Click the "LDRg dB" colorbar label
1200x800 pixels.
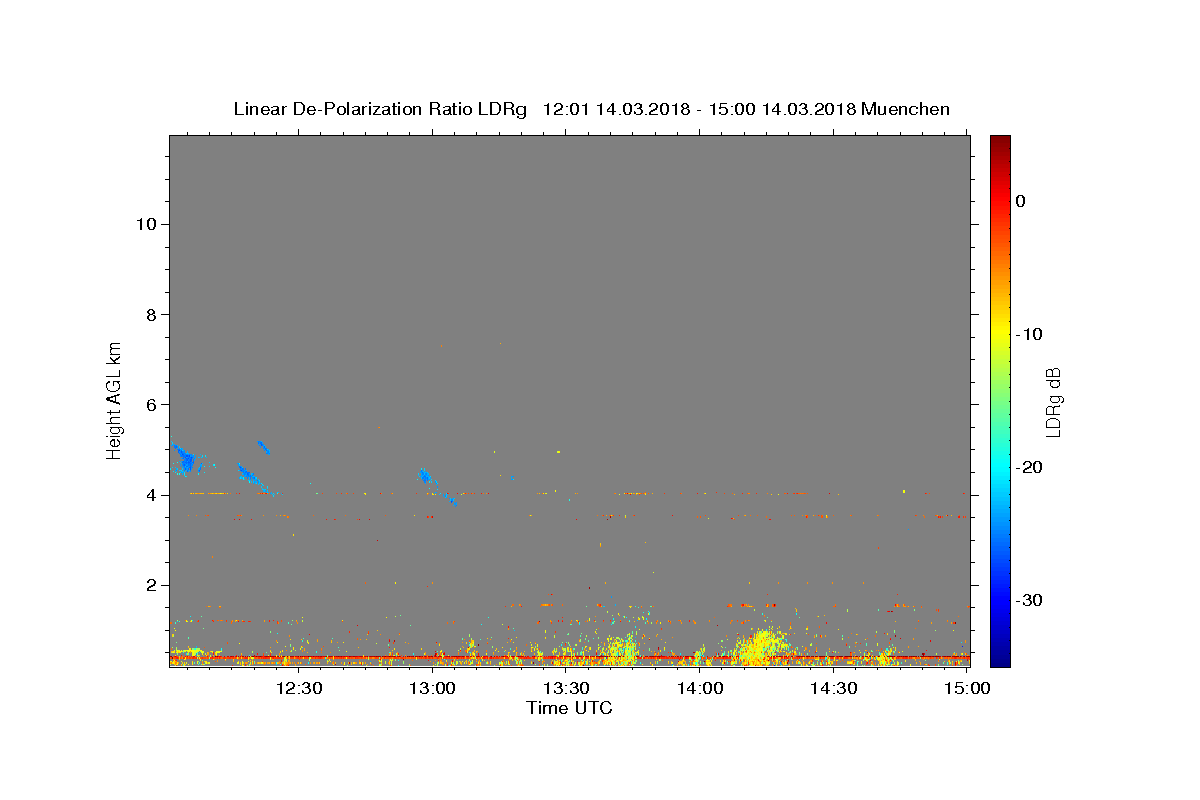click(x=1053, y=402)
